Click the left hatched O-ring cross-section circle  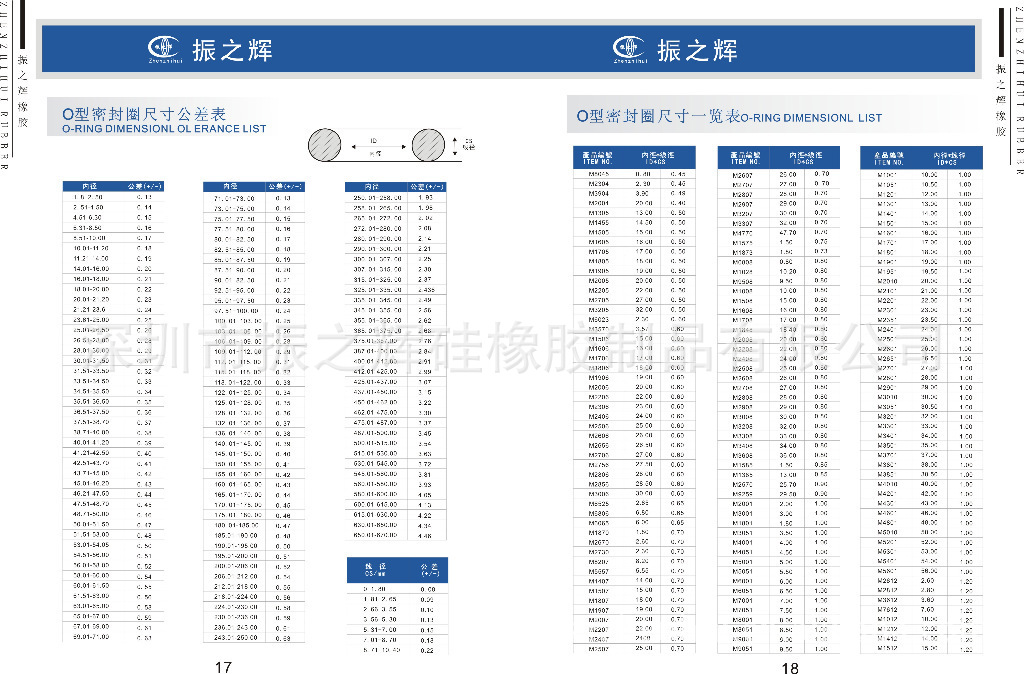(330, 144)
